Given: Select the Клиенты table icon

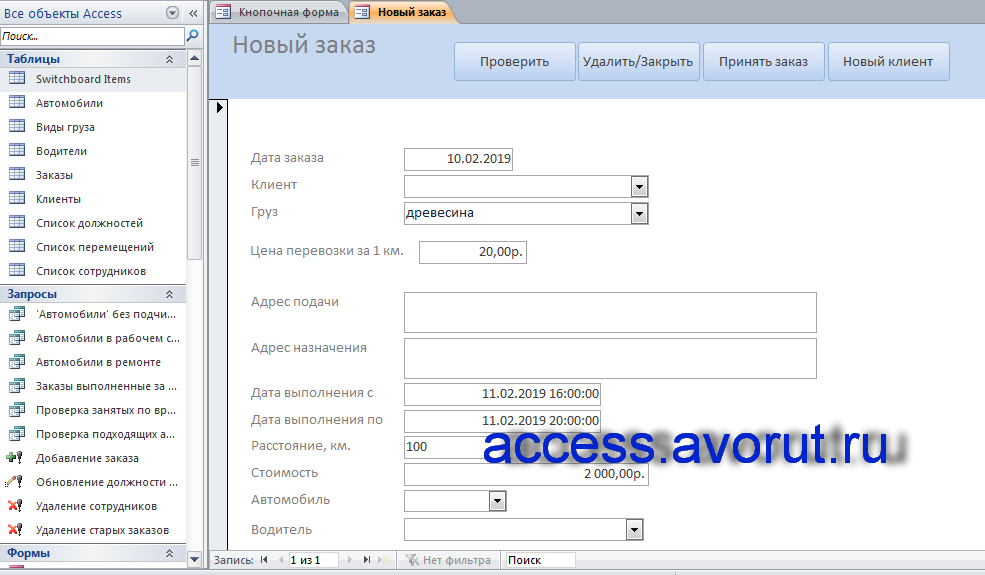Looking at the screenshot, I should tap(17, 198).
